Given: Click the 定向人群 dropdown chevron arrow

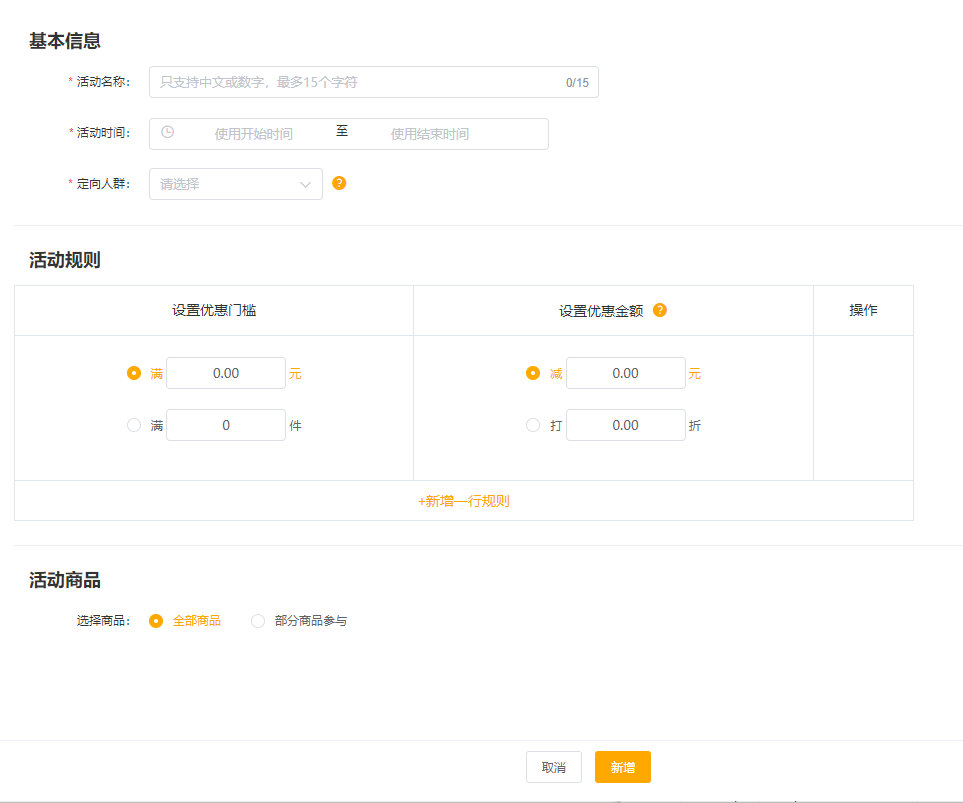Looking at the screenshot, I should pos(305,184).
